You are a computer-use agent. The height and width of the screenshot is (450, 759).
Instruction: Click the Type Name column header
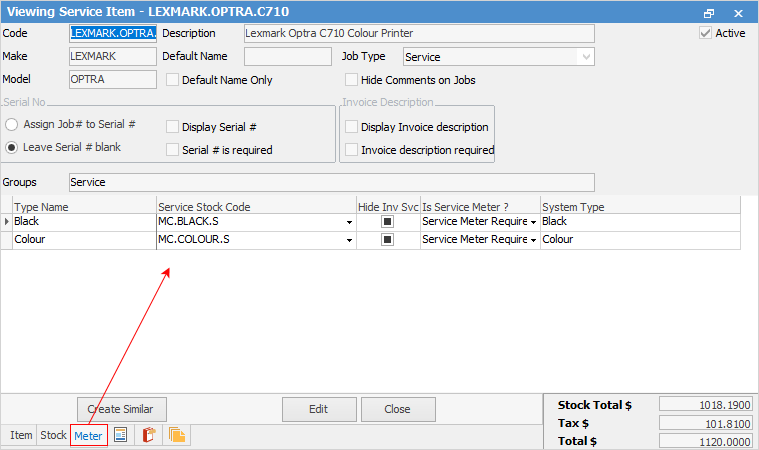[84, 207]
